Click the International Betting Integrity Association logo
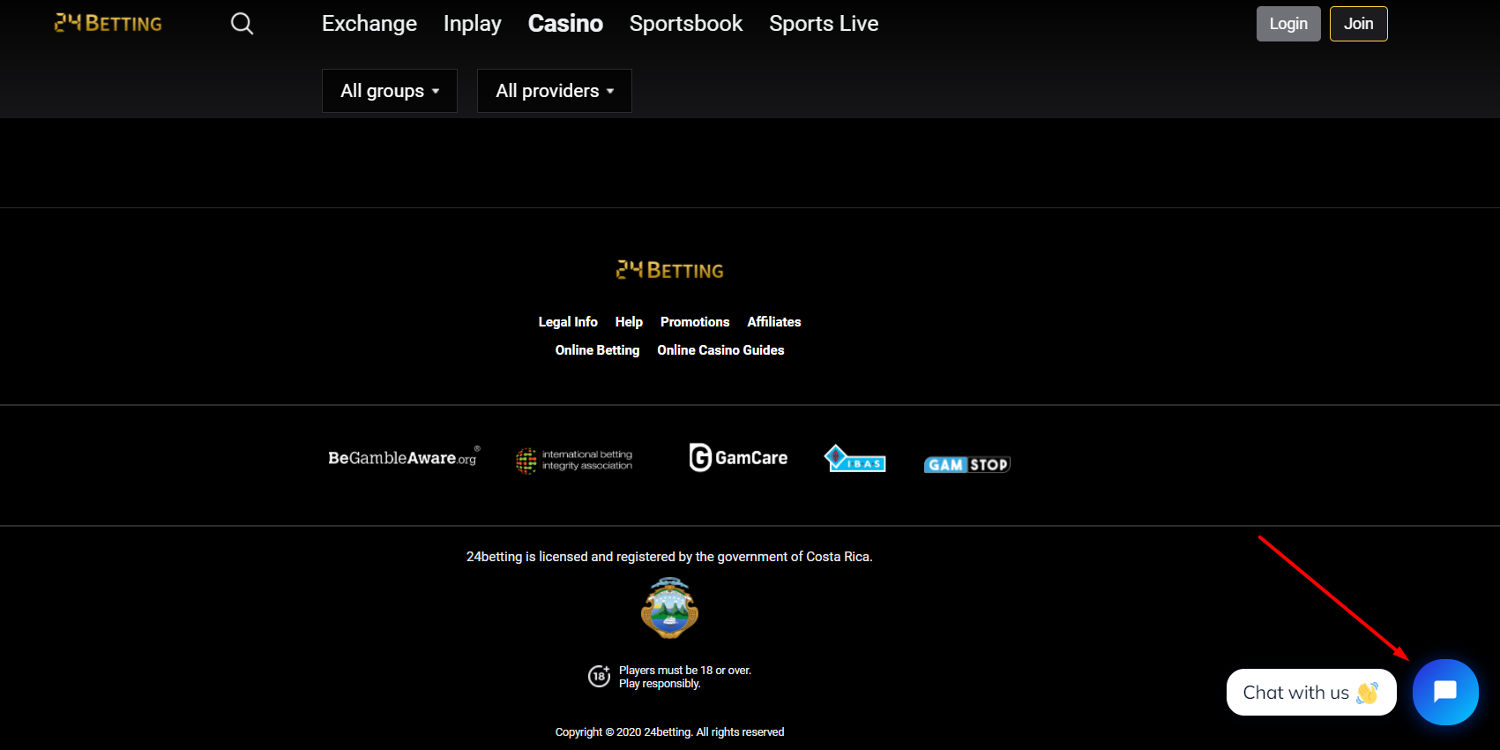This screenshot has width=1500, height=750. coord(574,460)
